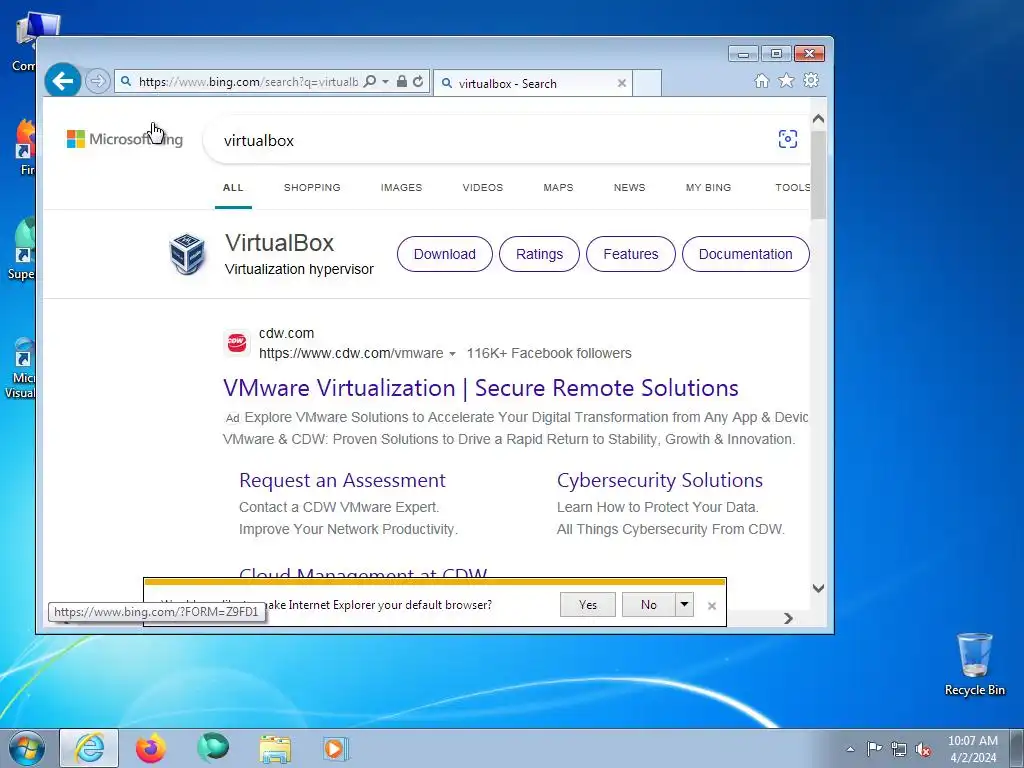Click the Ratings pill button
The height and width of the screenshot is (768, 1024).
pyautogui.click(x=539, y=254)
